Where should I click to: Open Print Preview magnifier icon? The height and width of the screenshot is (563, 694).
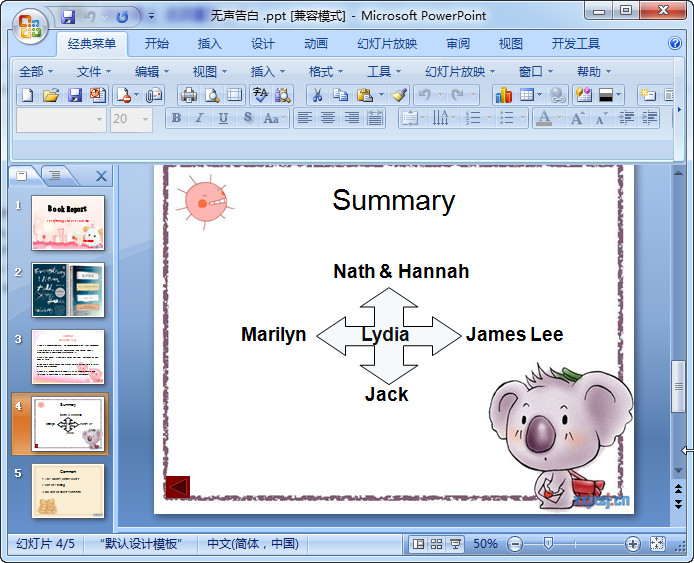(212, 95)
